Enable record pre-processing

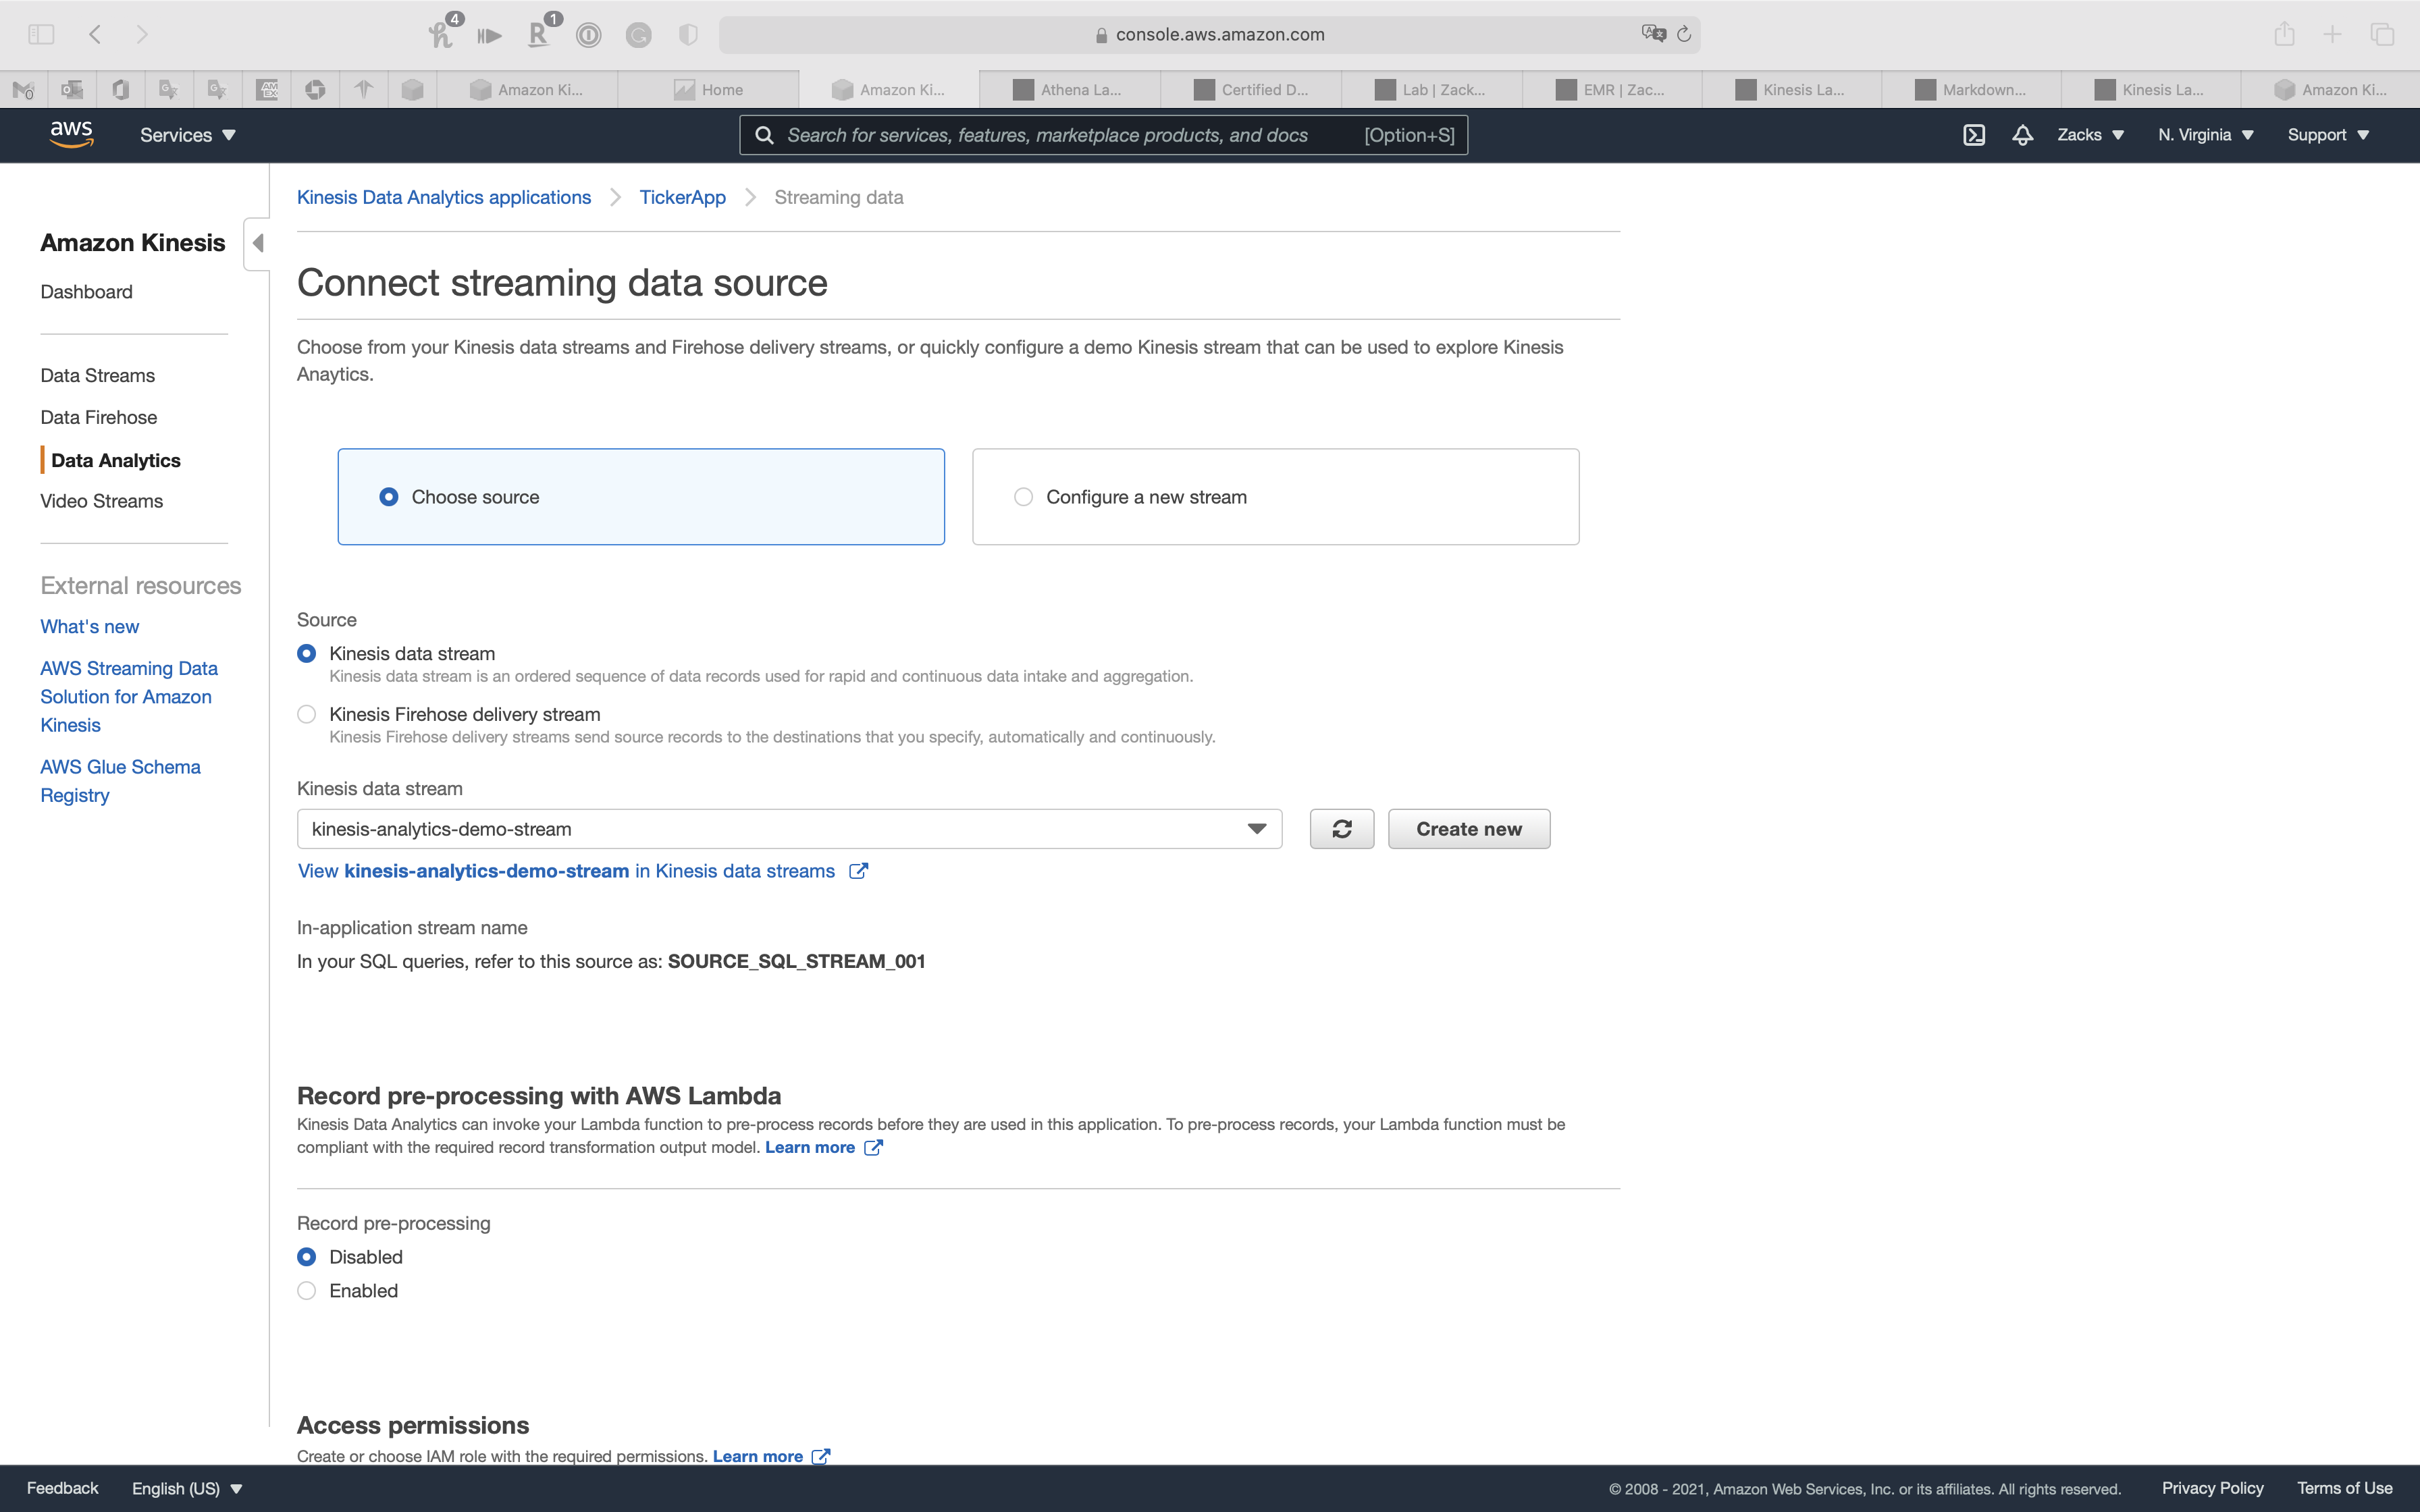(307, 1291)
